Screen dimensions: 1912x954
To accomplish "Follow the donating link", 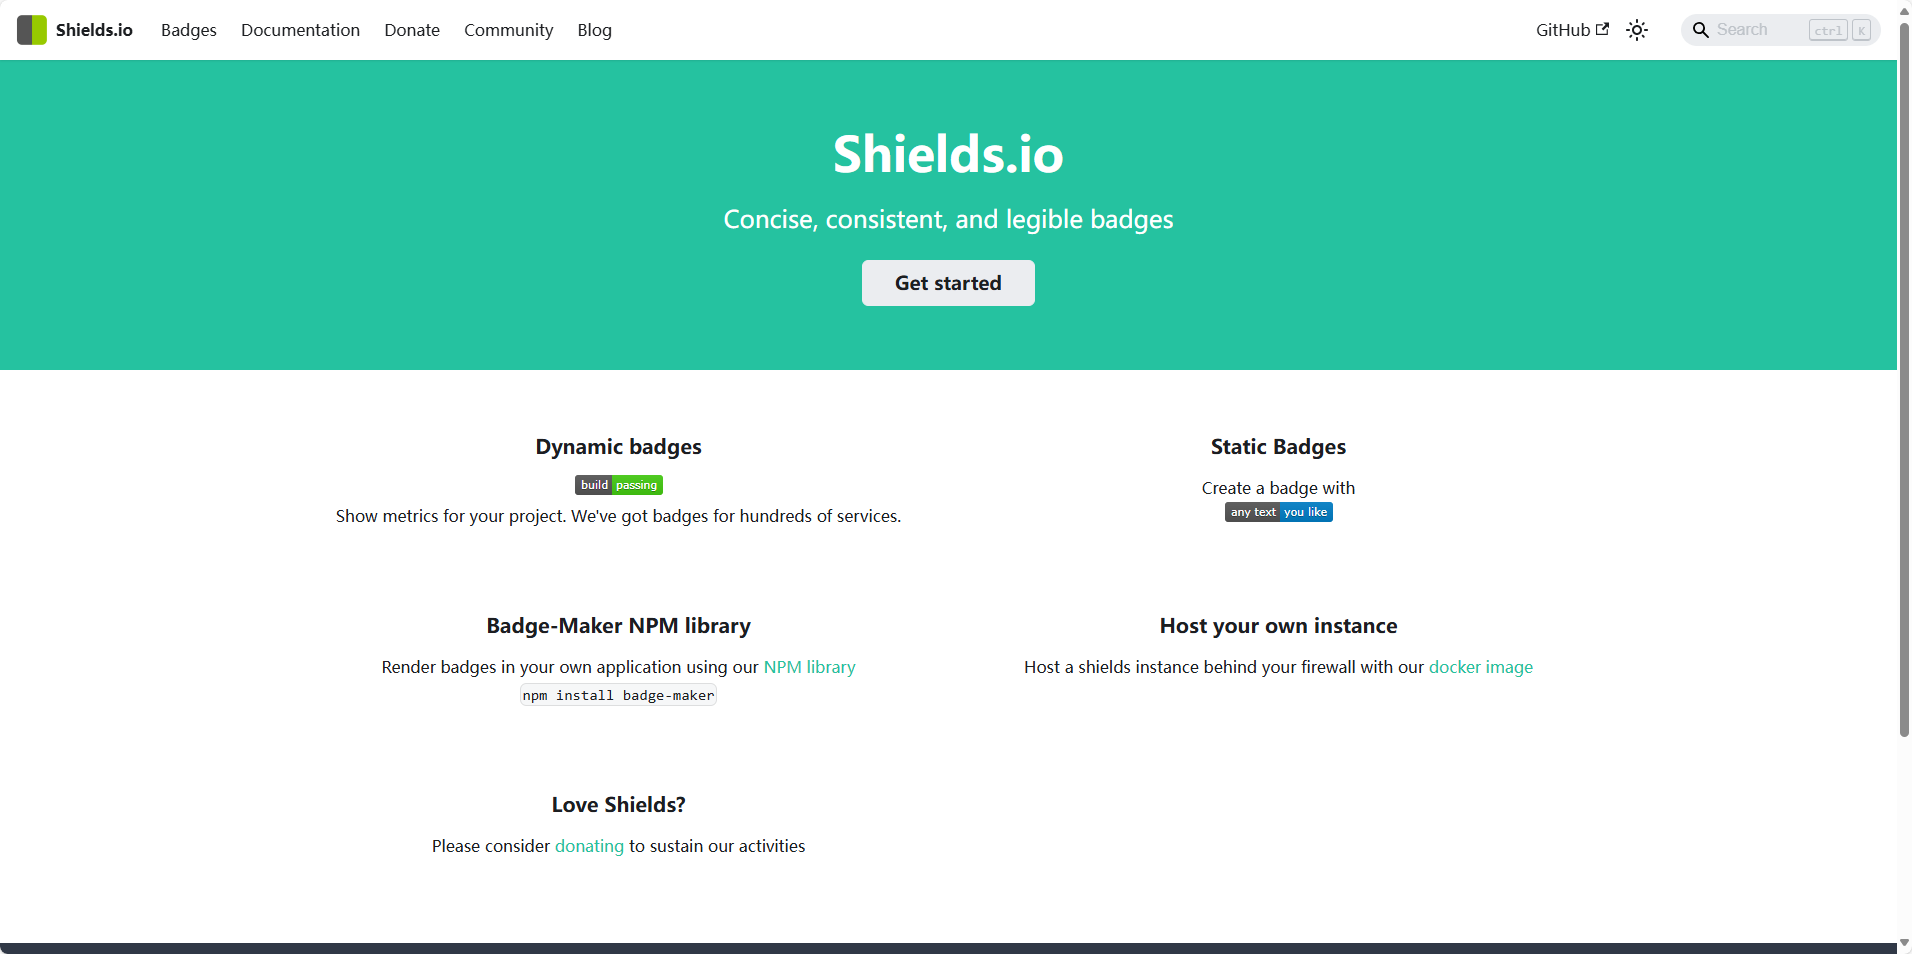I will 589,846.
